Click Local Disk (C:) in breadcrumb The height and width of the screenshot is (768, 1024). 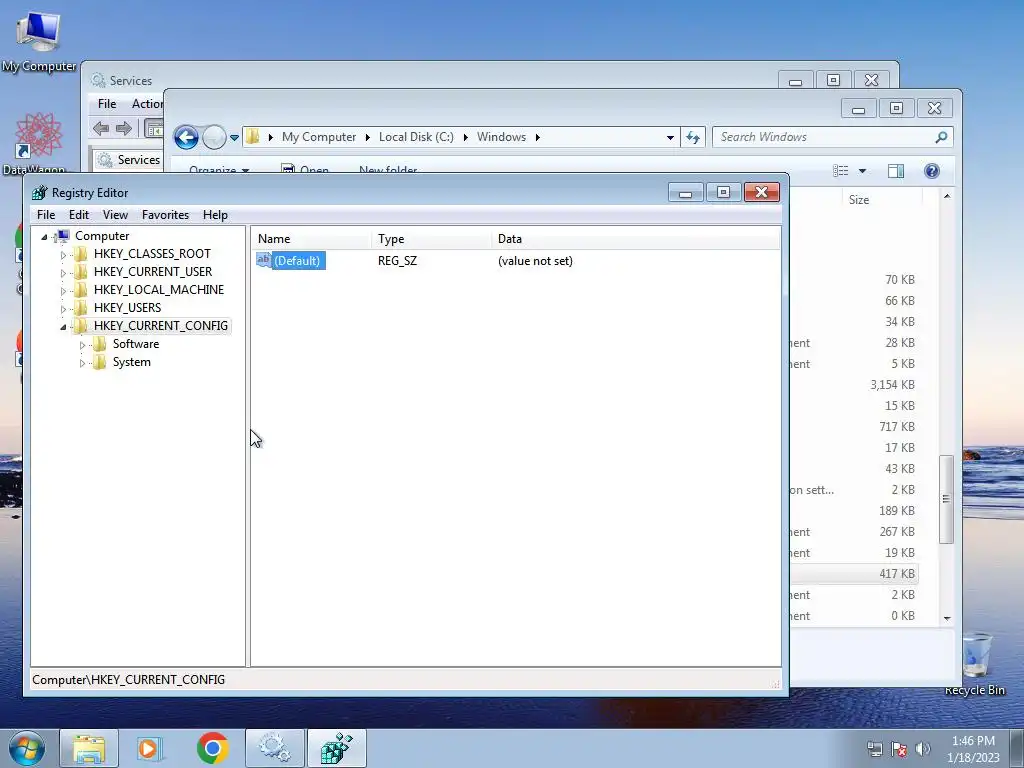point(416,137)
